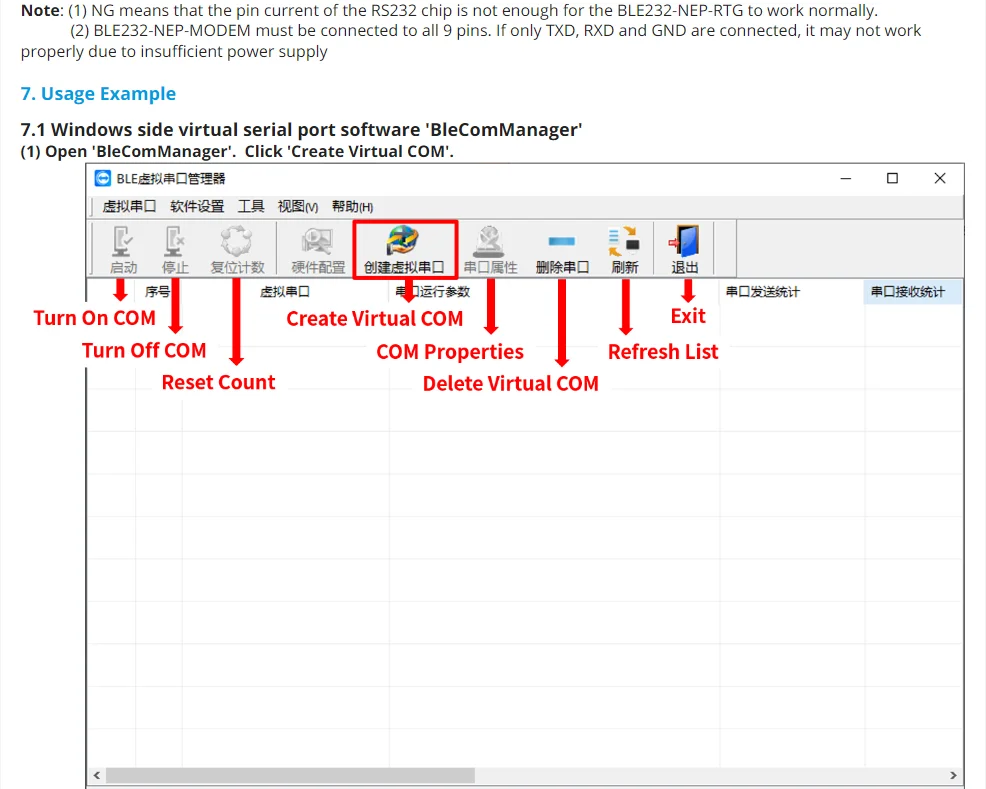Click the scrollbar left arrow
This screenshot has width=986, height=789.
coord(97,775)
